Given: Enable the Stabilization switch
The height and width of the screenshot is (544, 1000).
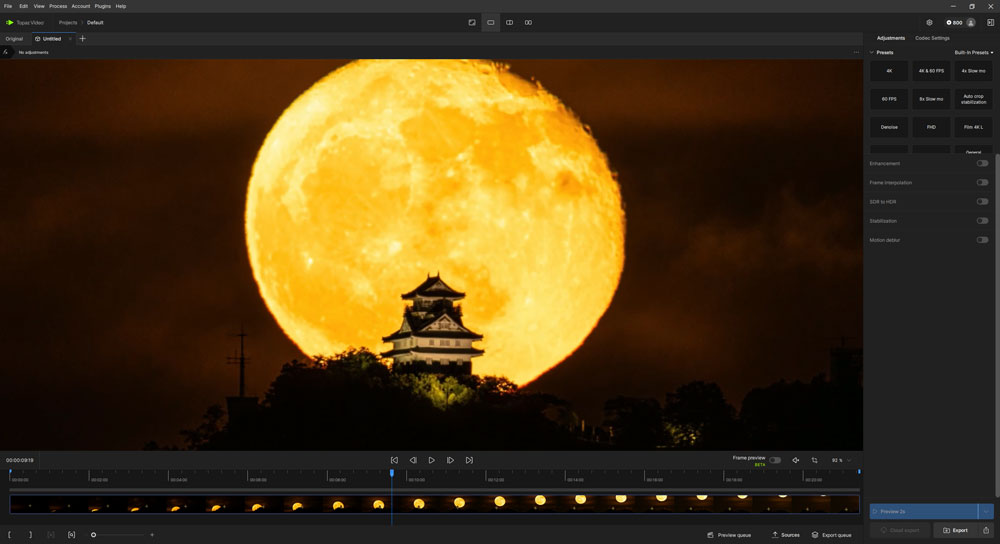Looking at the screenshot, I should (x=982, y=220).
